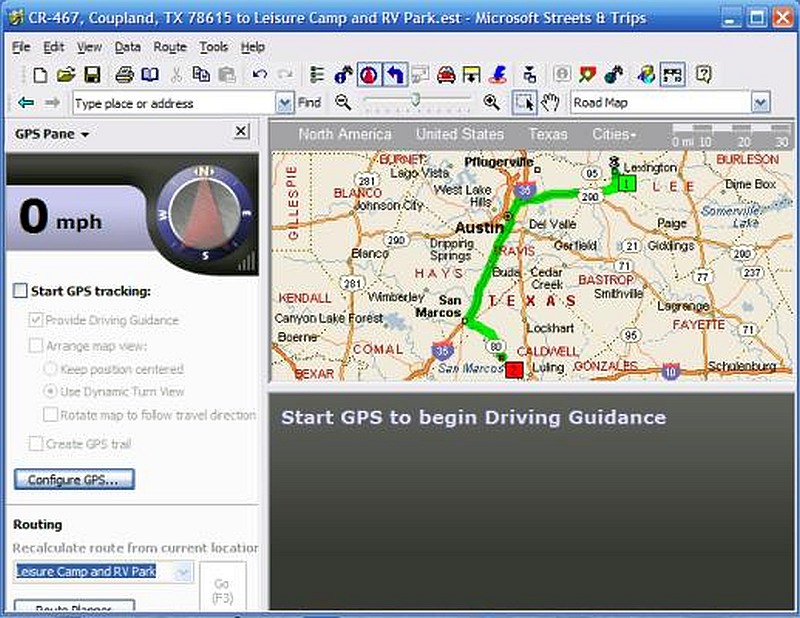Jump to United States in the map breadcrumb
The image size is (800, 618).
(x=460, y=134)
